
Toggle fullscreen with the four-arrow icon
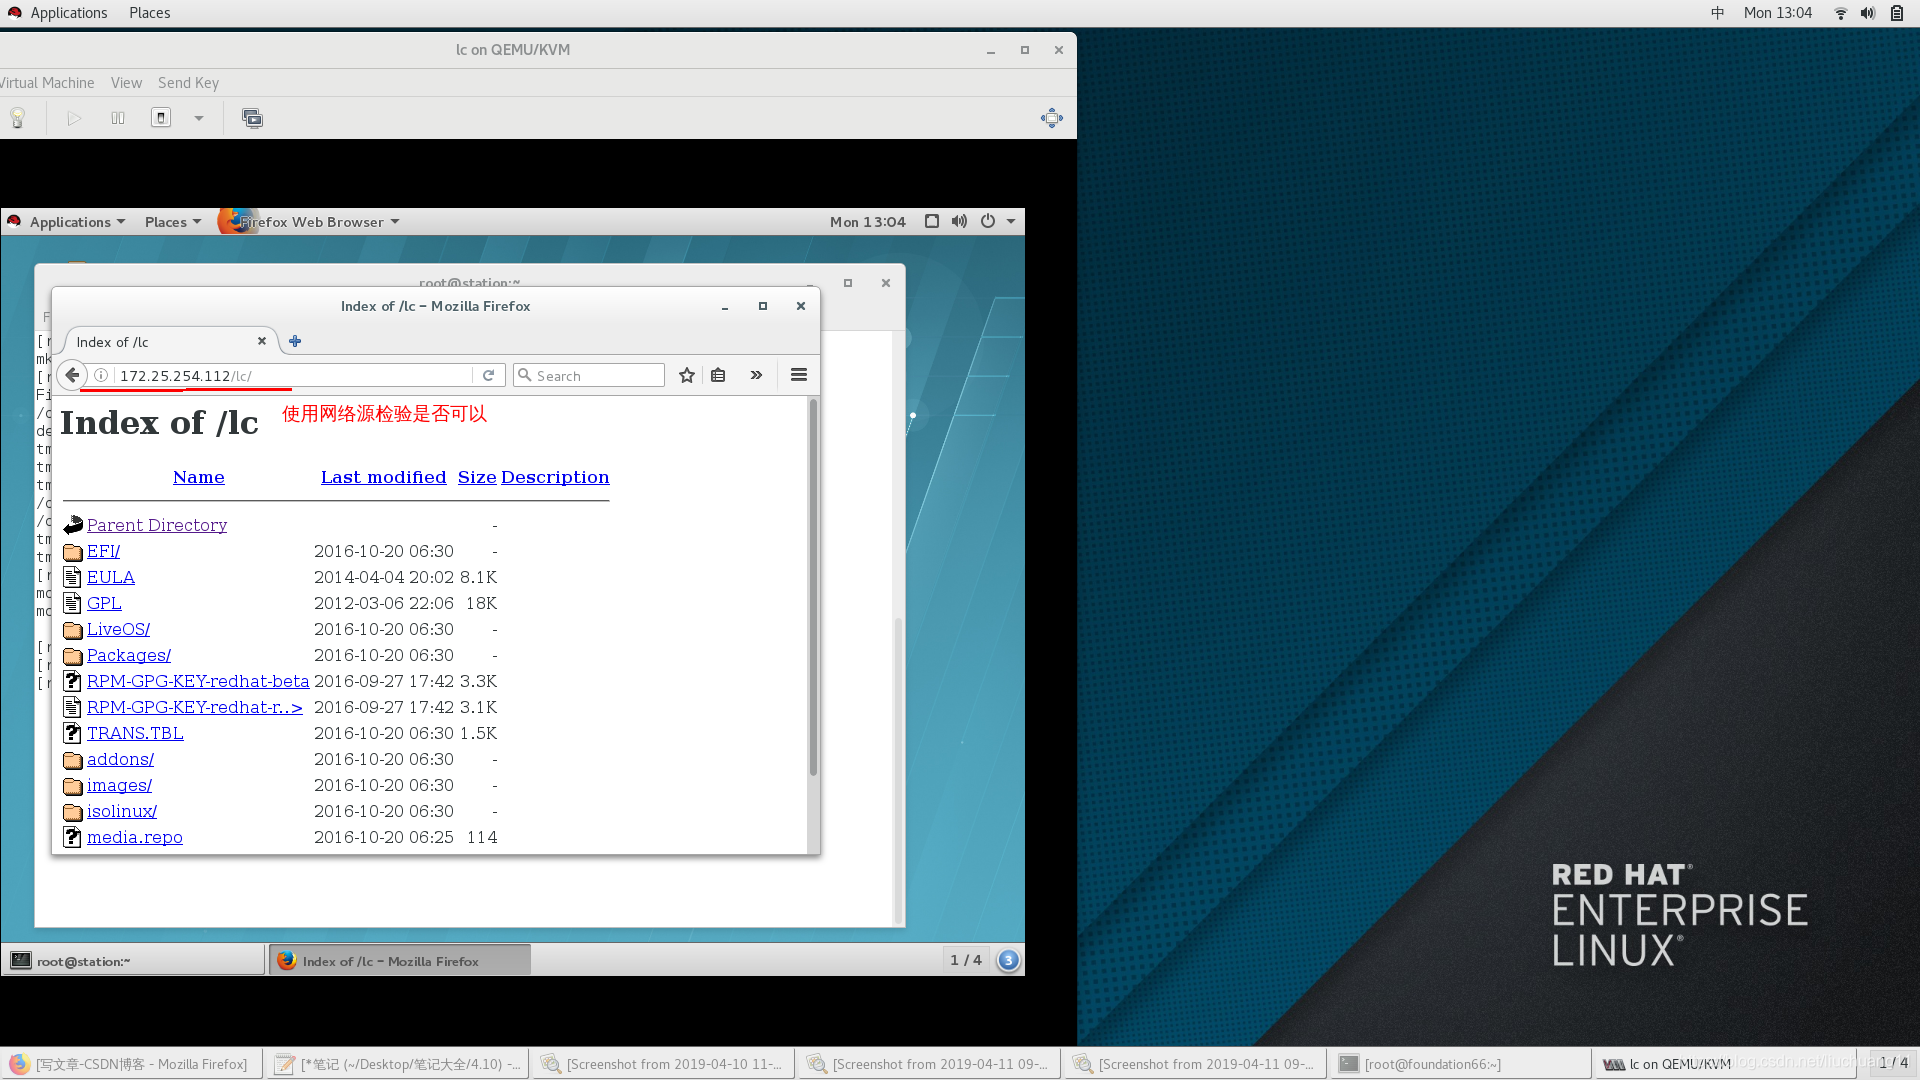click(x=1052, y=118)
